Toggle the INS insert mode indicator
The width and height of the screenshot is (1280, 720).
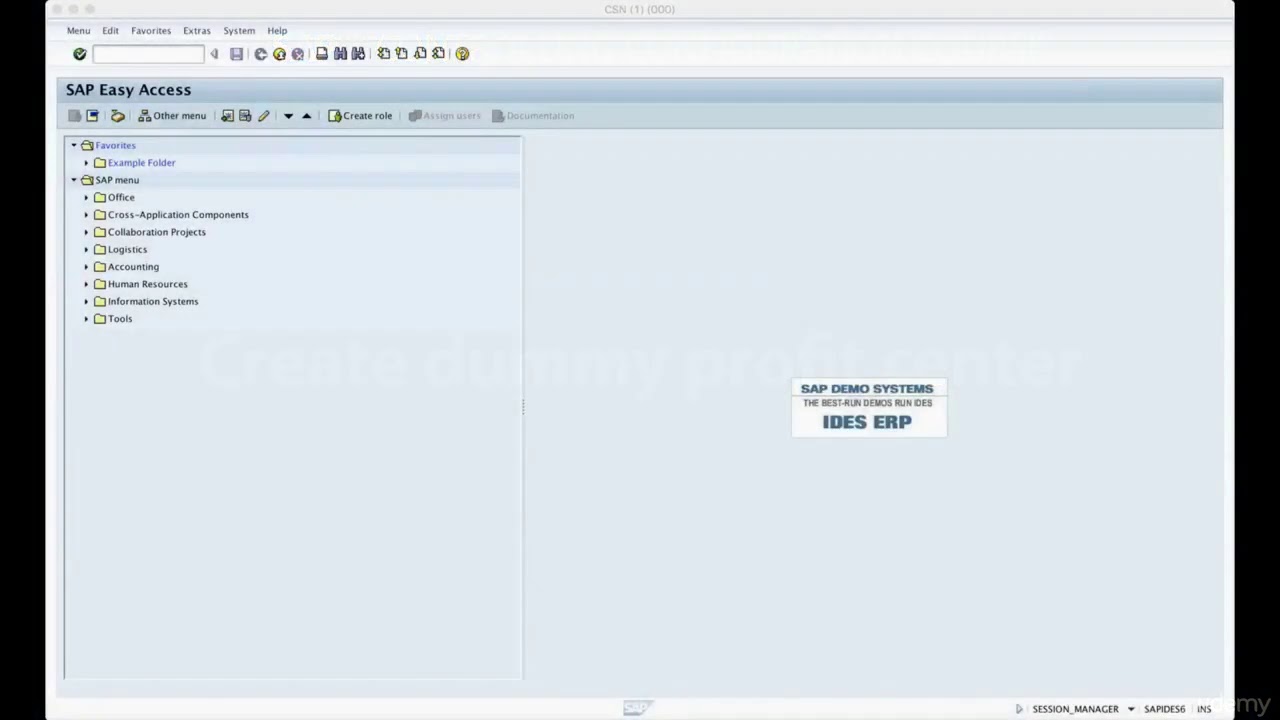1204,709
